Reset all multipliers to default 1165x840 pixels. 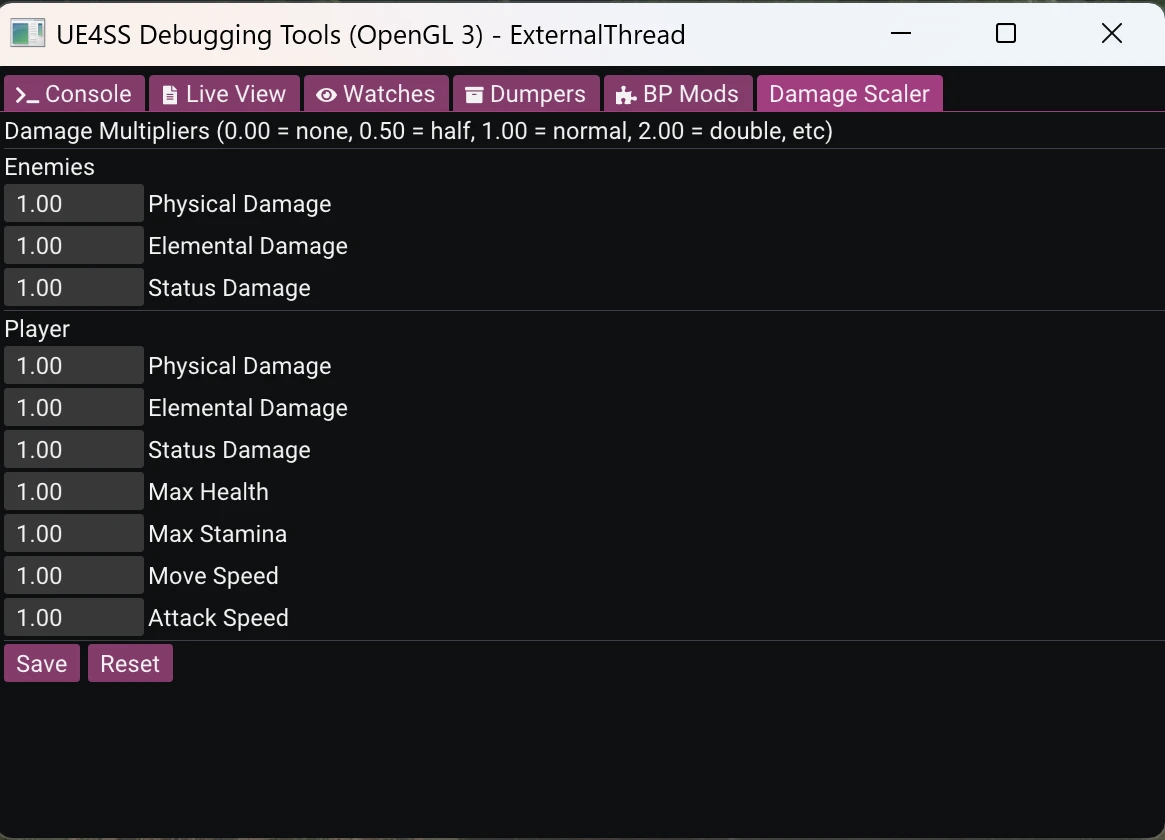coord(130,663)
